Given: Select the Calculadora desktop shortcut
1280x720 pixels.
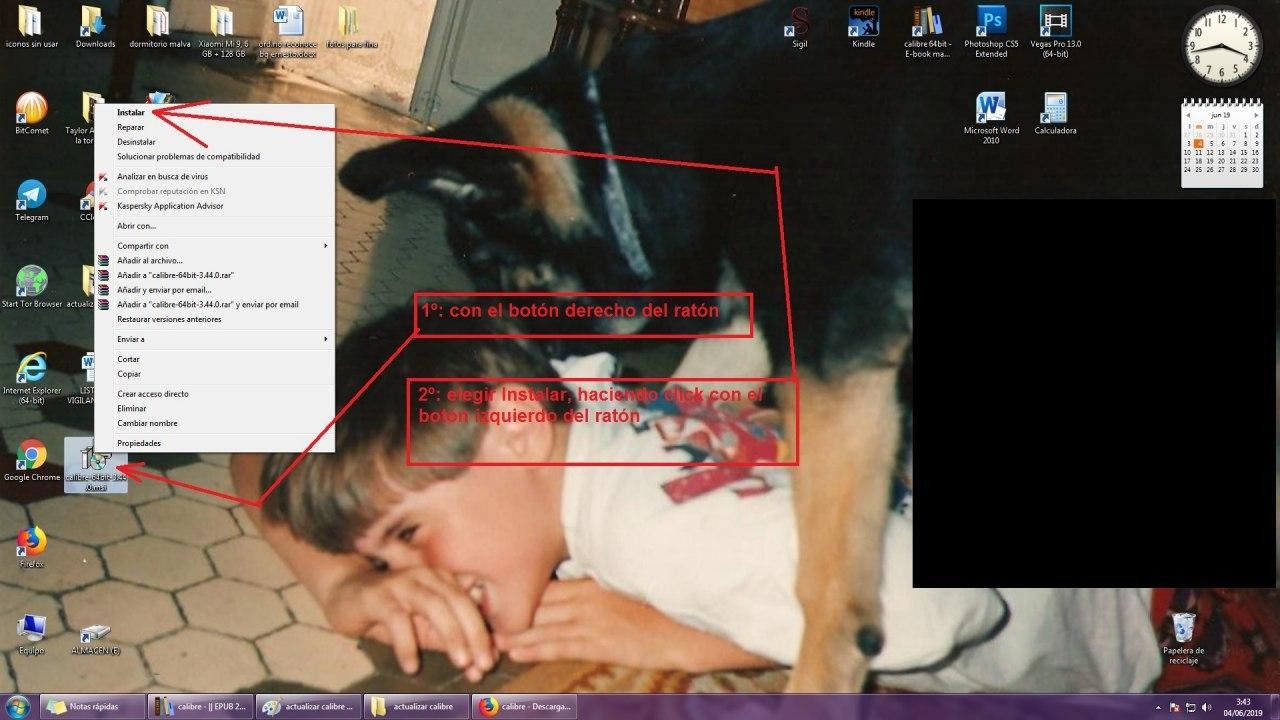Looking at the screenshot, I should (1055, 113).
